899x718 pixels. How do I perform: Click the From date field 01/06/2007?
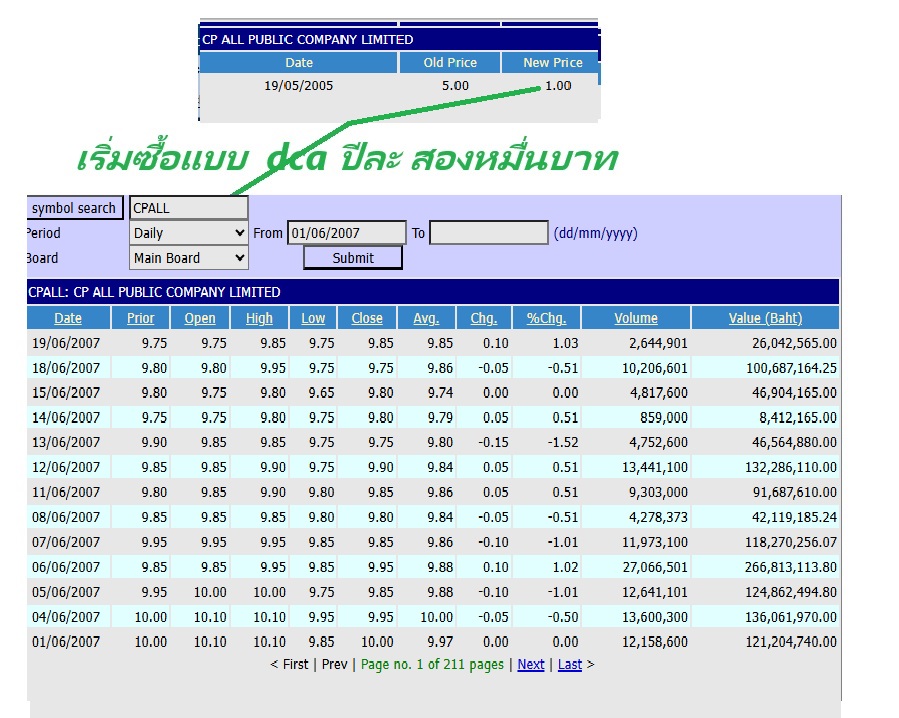347,233
